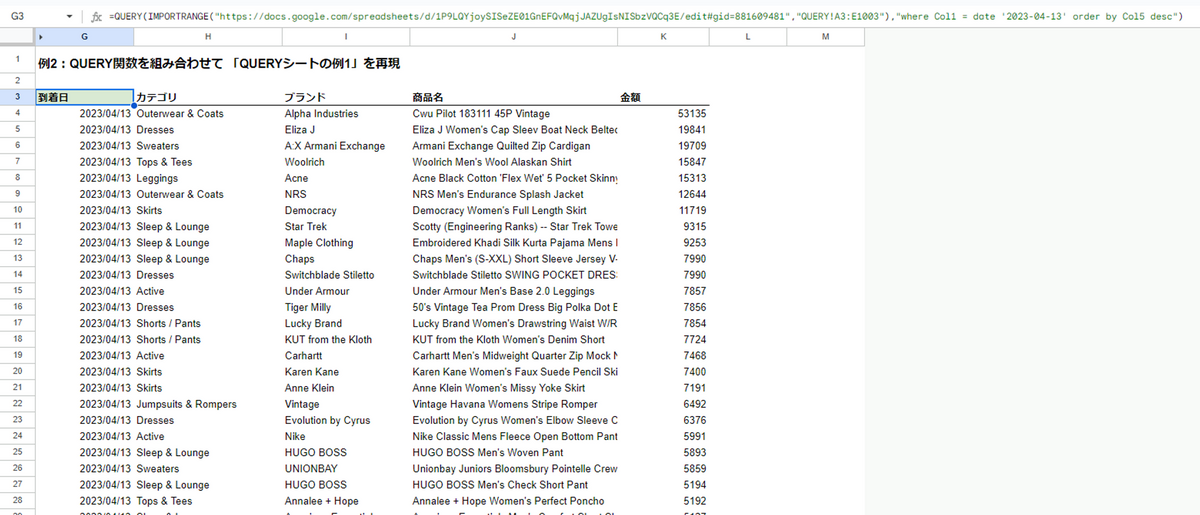Viewport: 1200px width, 515px height.
Task: Click the Nike brand cell
Action: coord(345,436)
